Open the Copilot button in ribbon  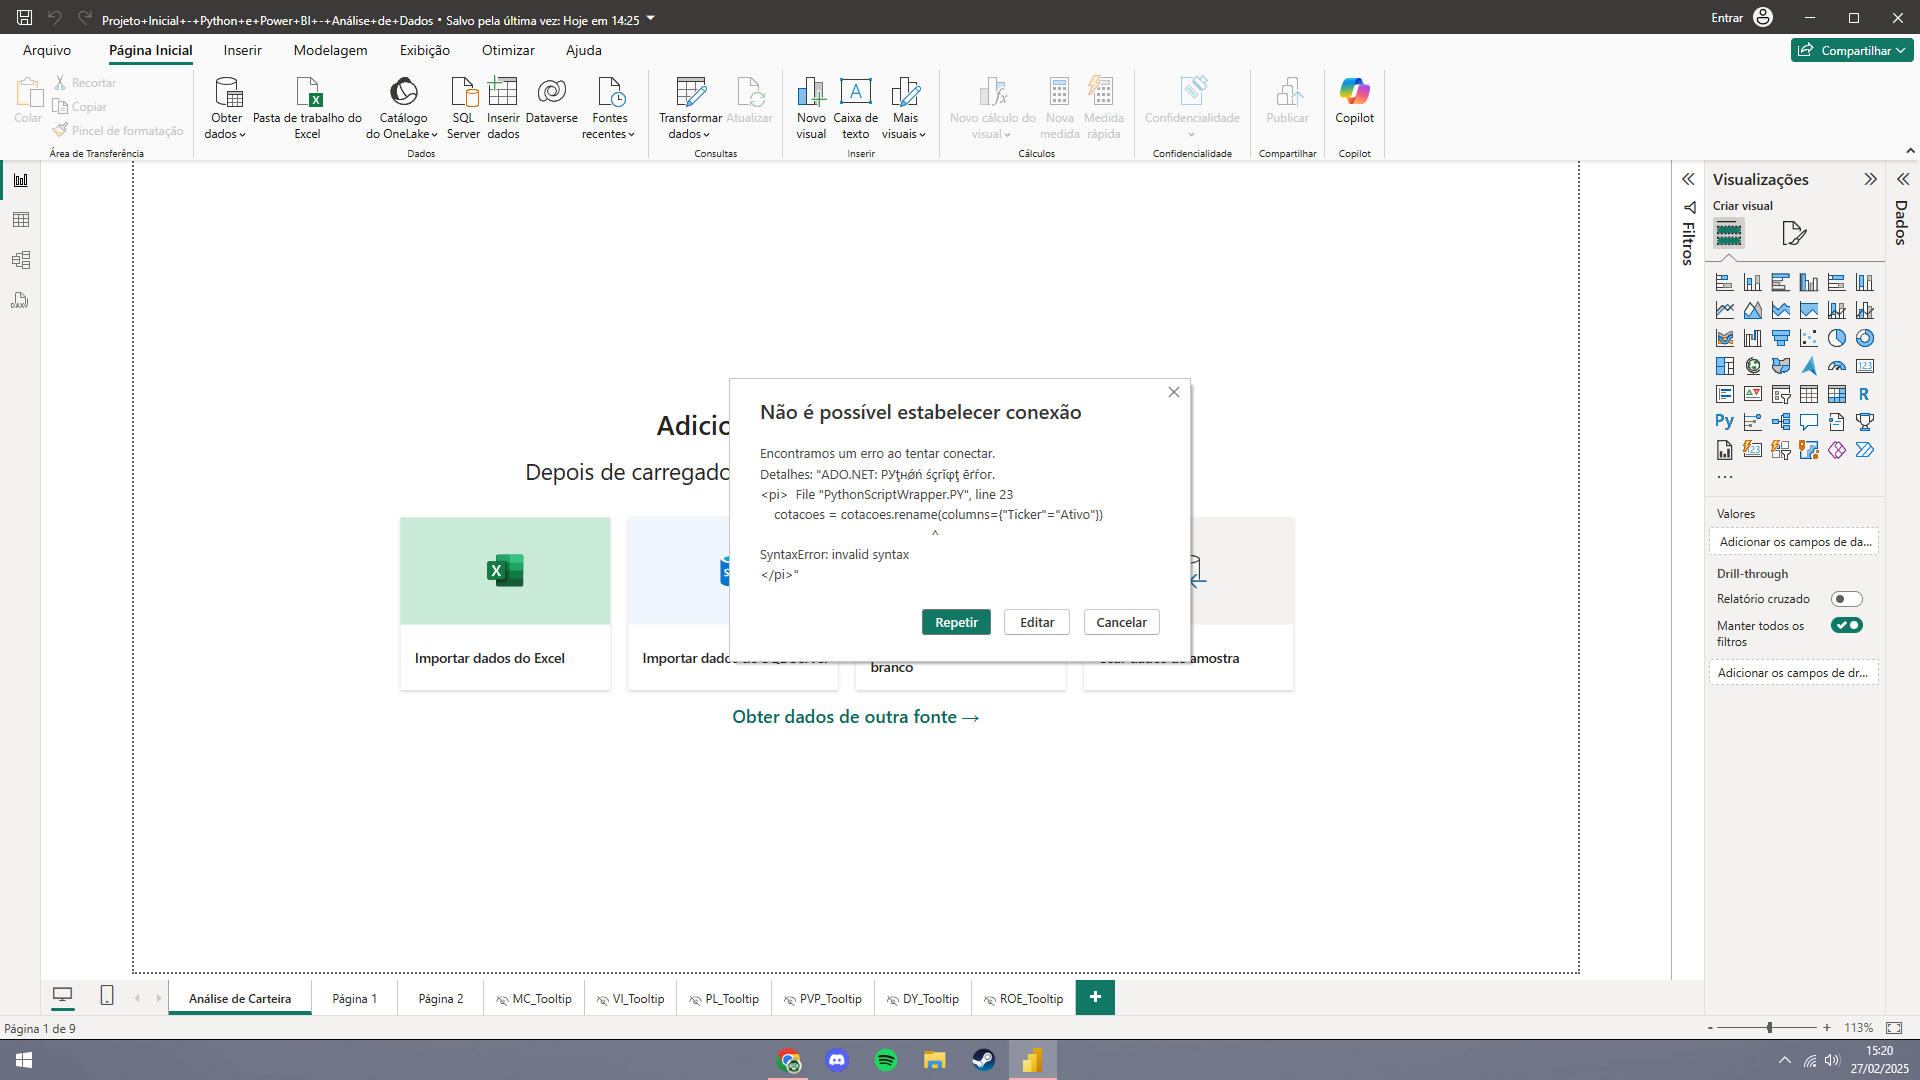(1354, 101)
